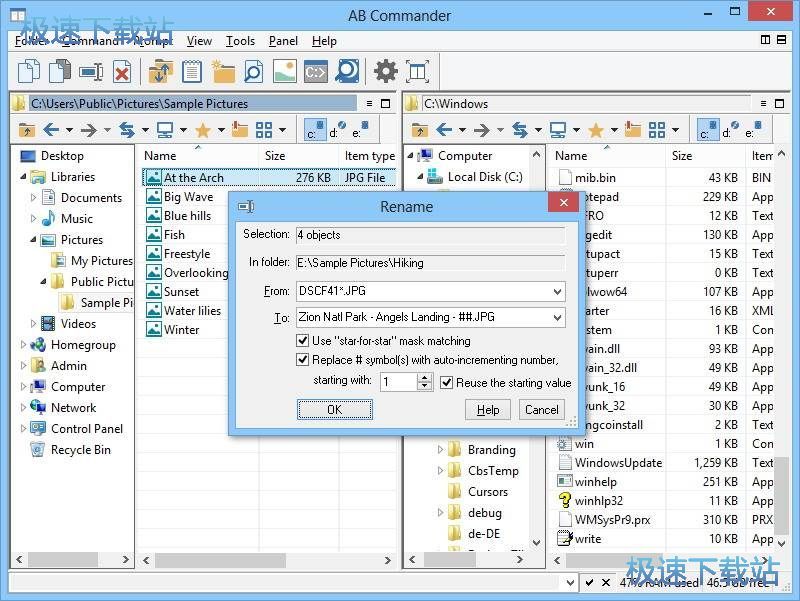
Task: Click the Rename icon in main toolbar
Action: click(x=91, y=71)
